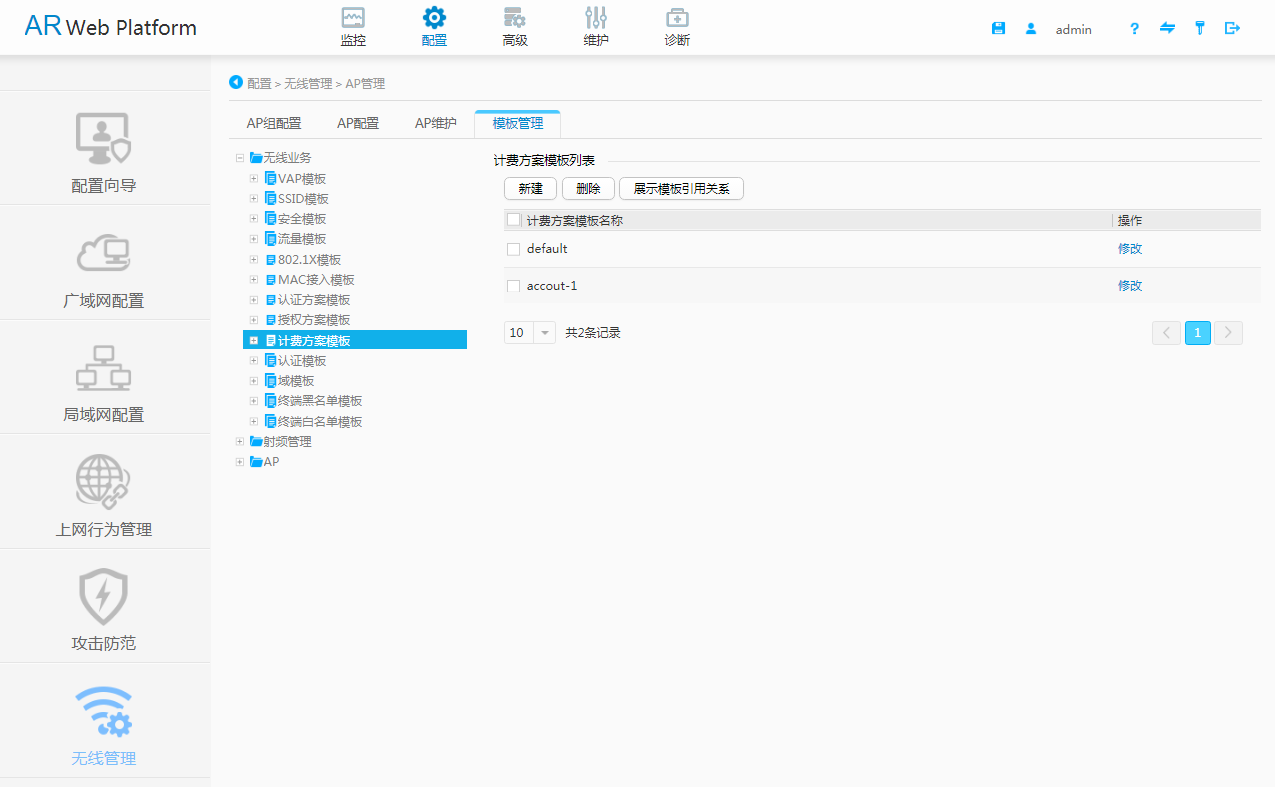勾选表头的全选复选框
The height and width of the screenshot is (787, 1275).
(514, 220)
